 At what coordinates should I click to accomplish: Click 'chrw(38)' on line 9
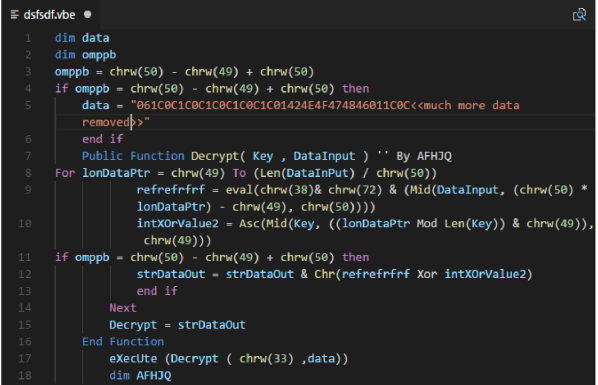pos(287,190)
